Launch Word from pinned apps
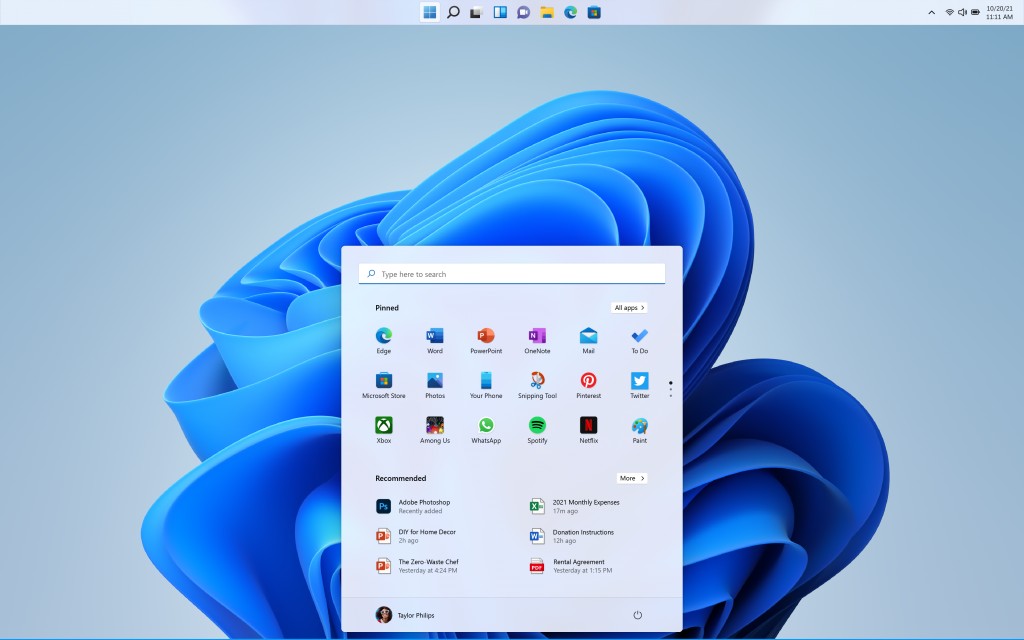 [435, 337]
